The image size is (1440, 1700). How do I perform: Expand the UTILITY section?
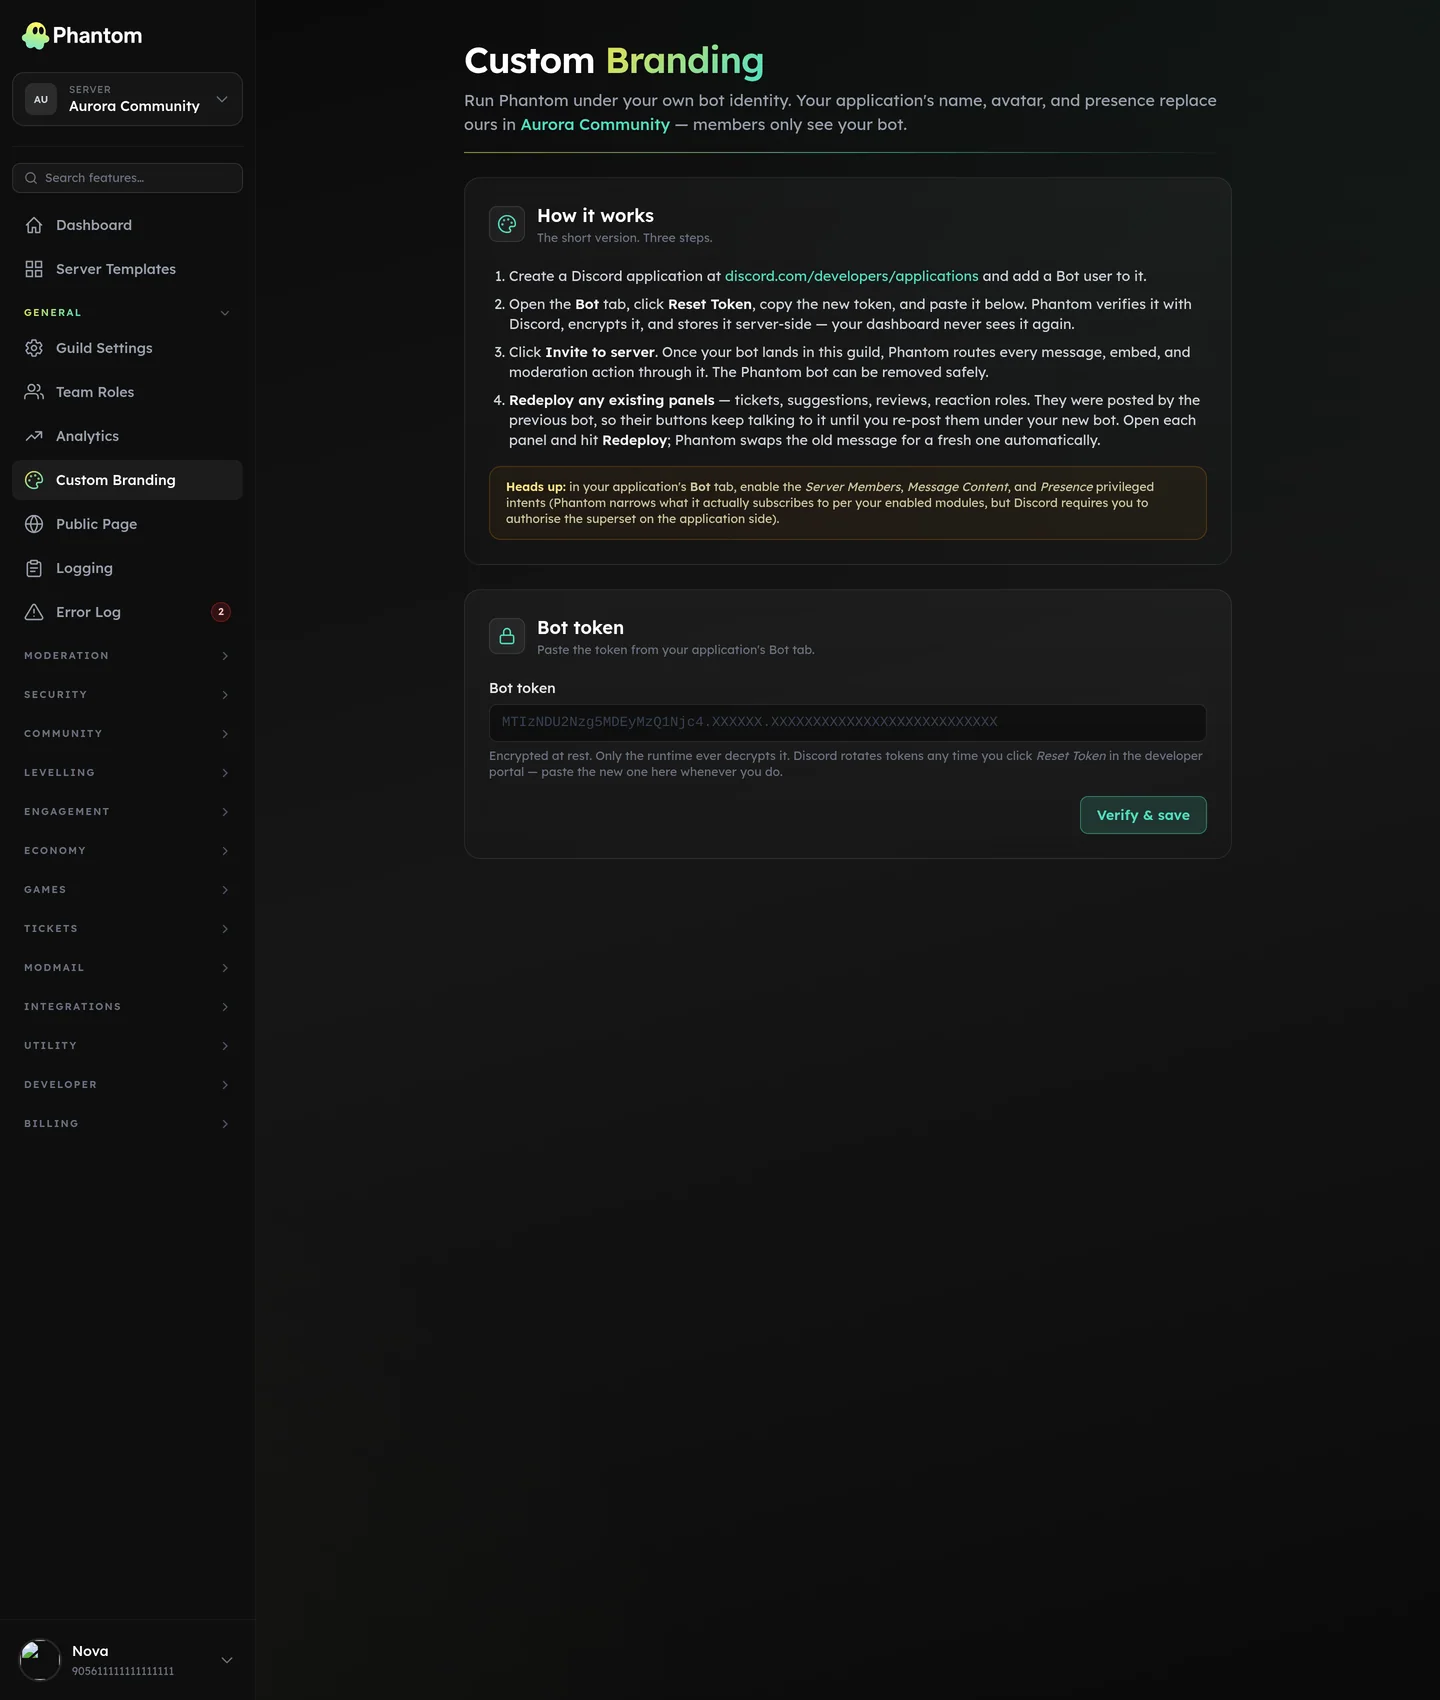click(x=127, y=1046)
